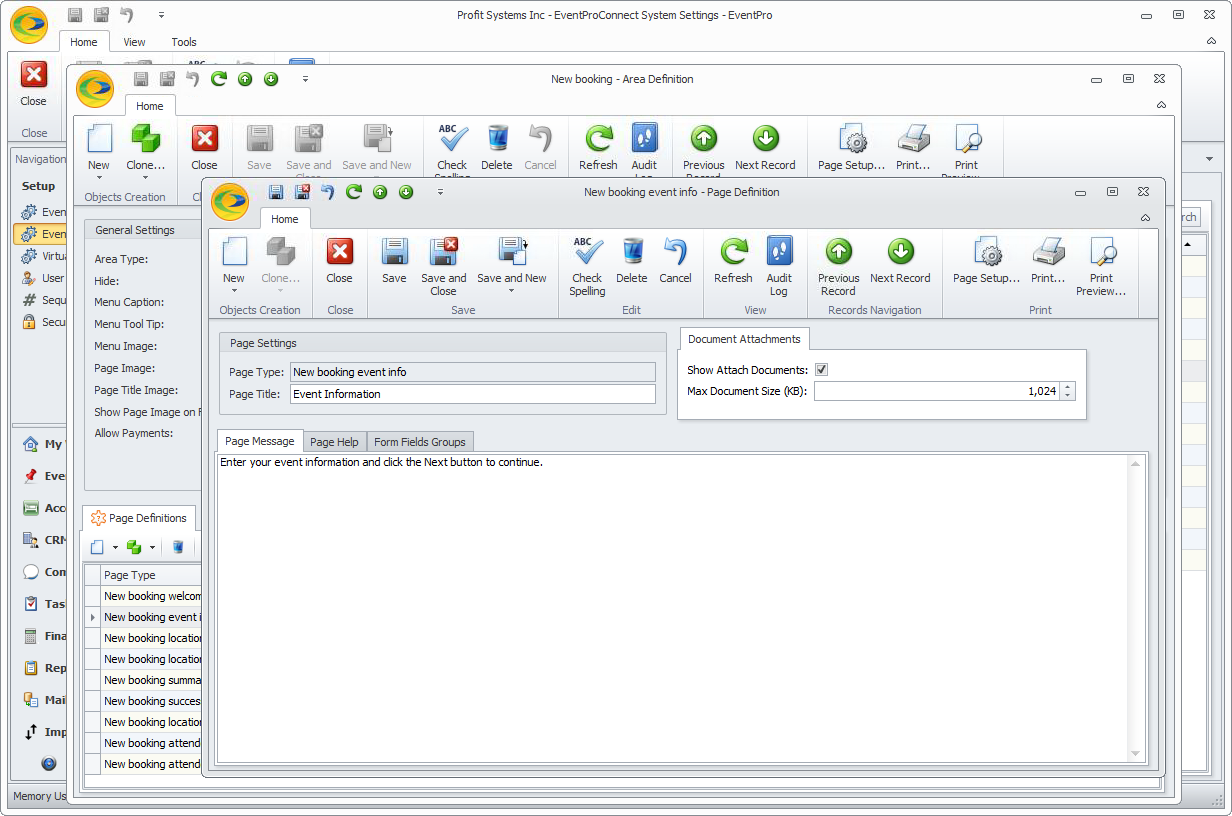Viewport: 1232px width, 816px height.
Task: Click Save in the Page Definition ribbon
Action: point(394,261)
